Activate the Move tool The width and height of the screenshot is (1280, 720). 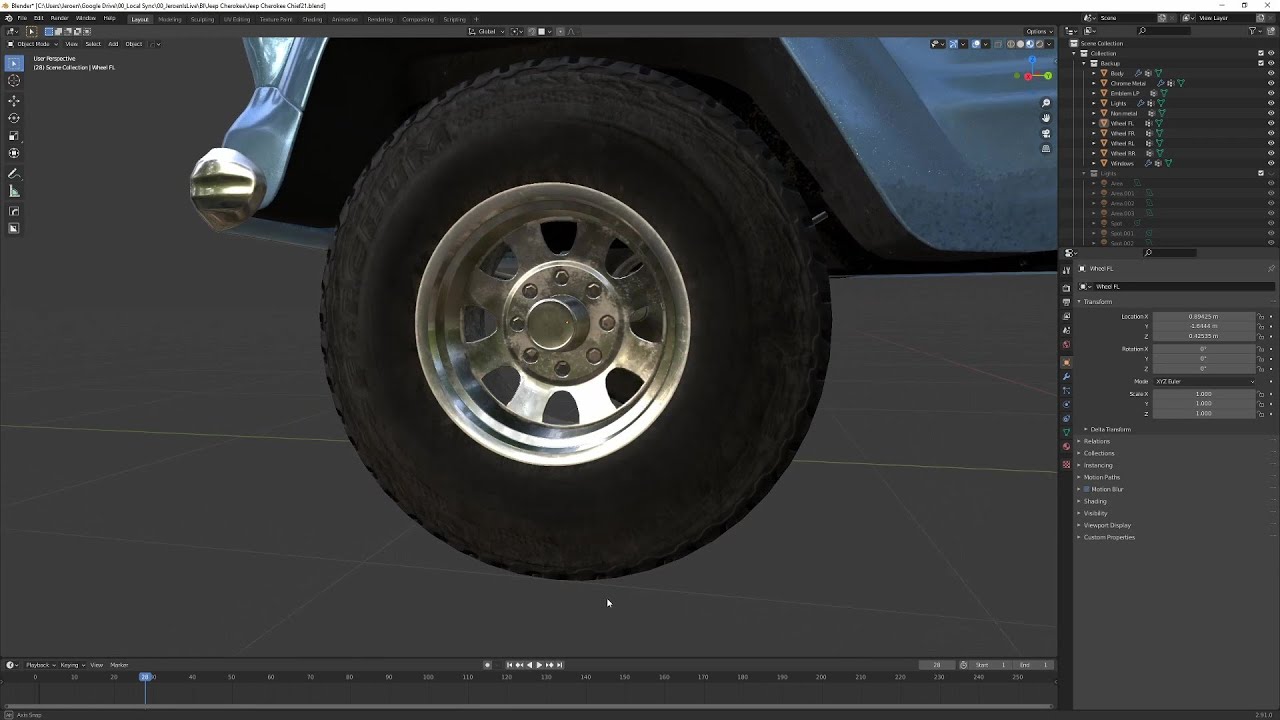coord(14,101)
